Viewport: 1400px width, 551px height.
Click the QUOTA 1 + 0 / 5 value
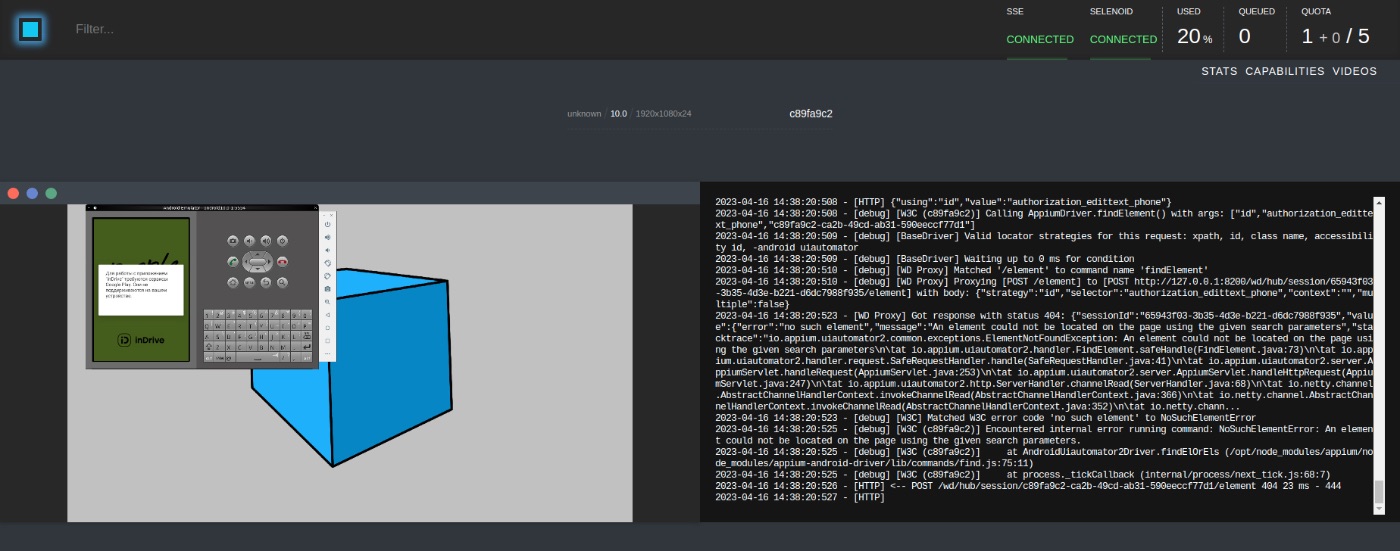[x=1335, y=37]
